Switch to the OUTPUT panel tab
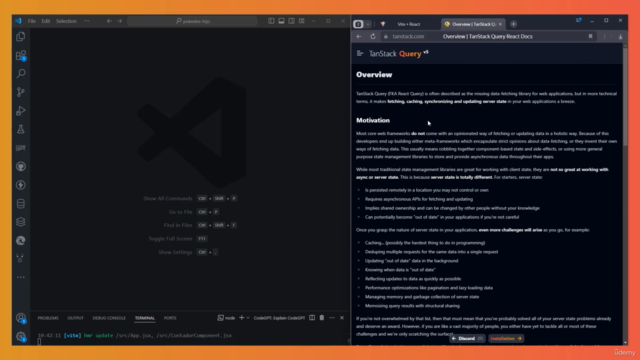 click(75, 318)
